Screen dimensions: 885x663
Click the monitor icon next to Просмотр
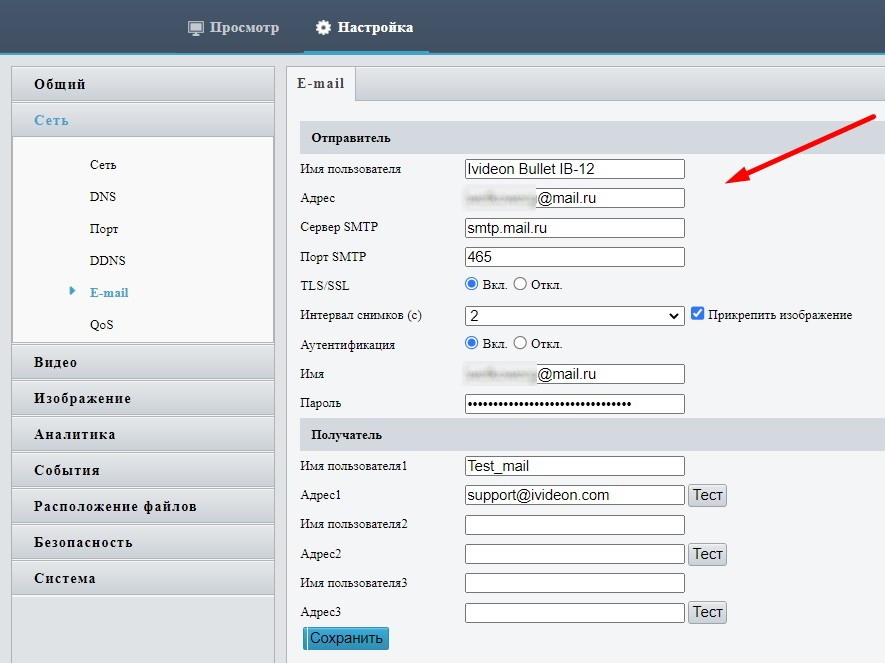click(x=195, y=28)
